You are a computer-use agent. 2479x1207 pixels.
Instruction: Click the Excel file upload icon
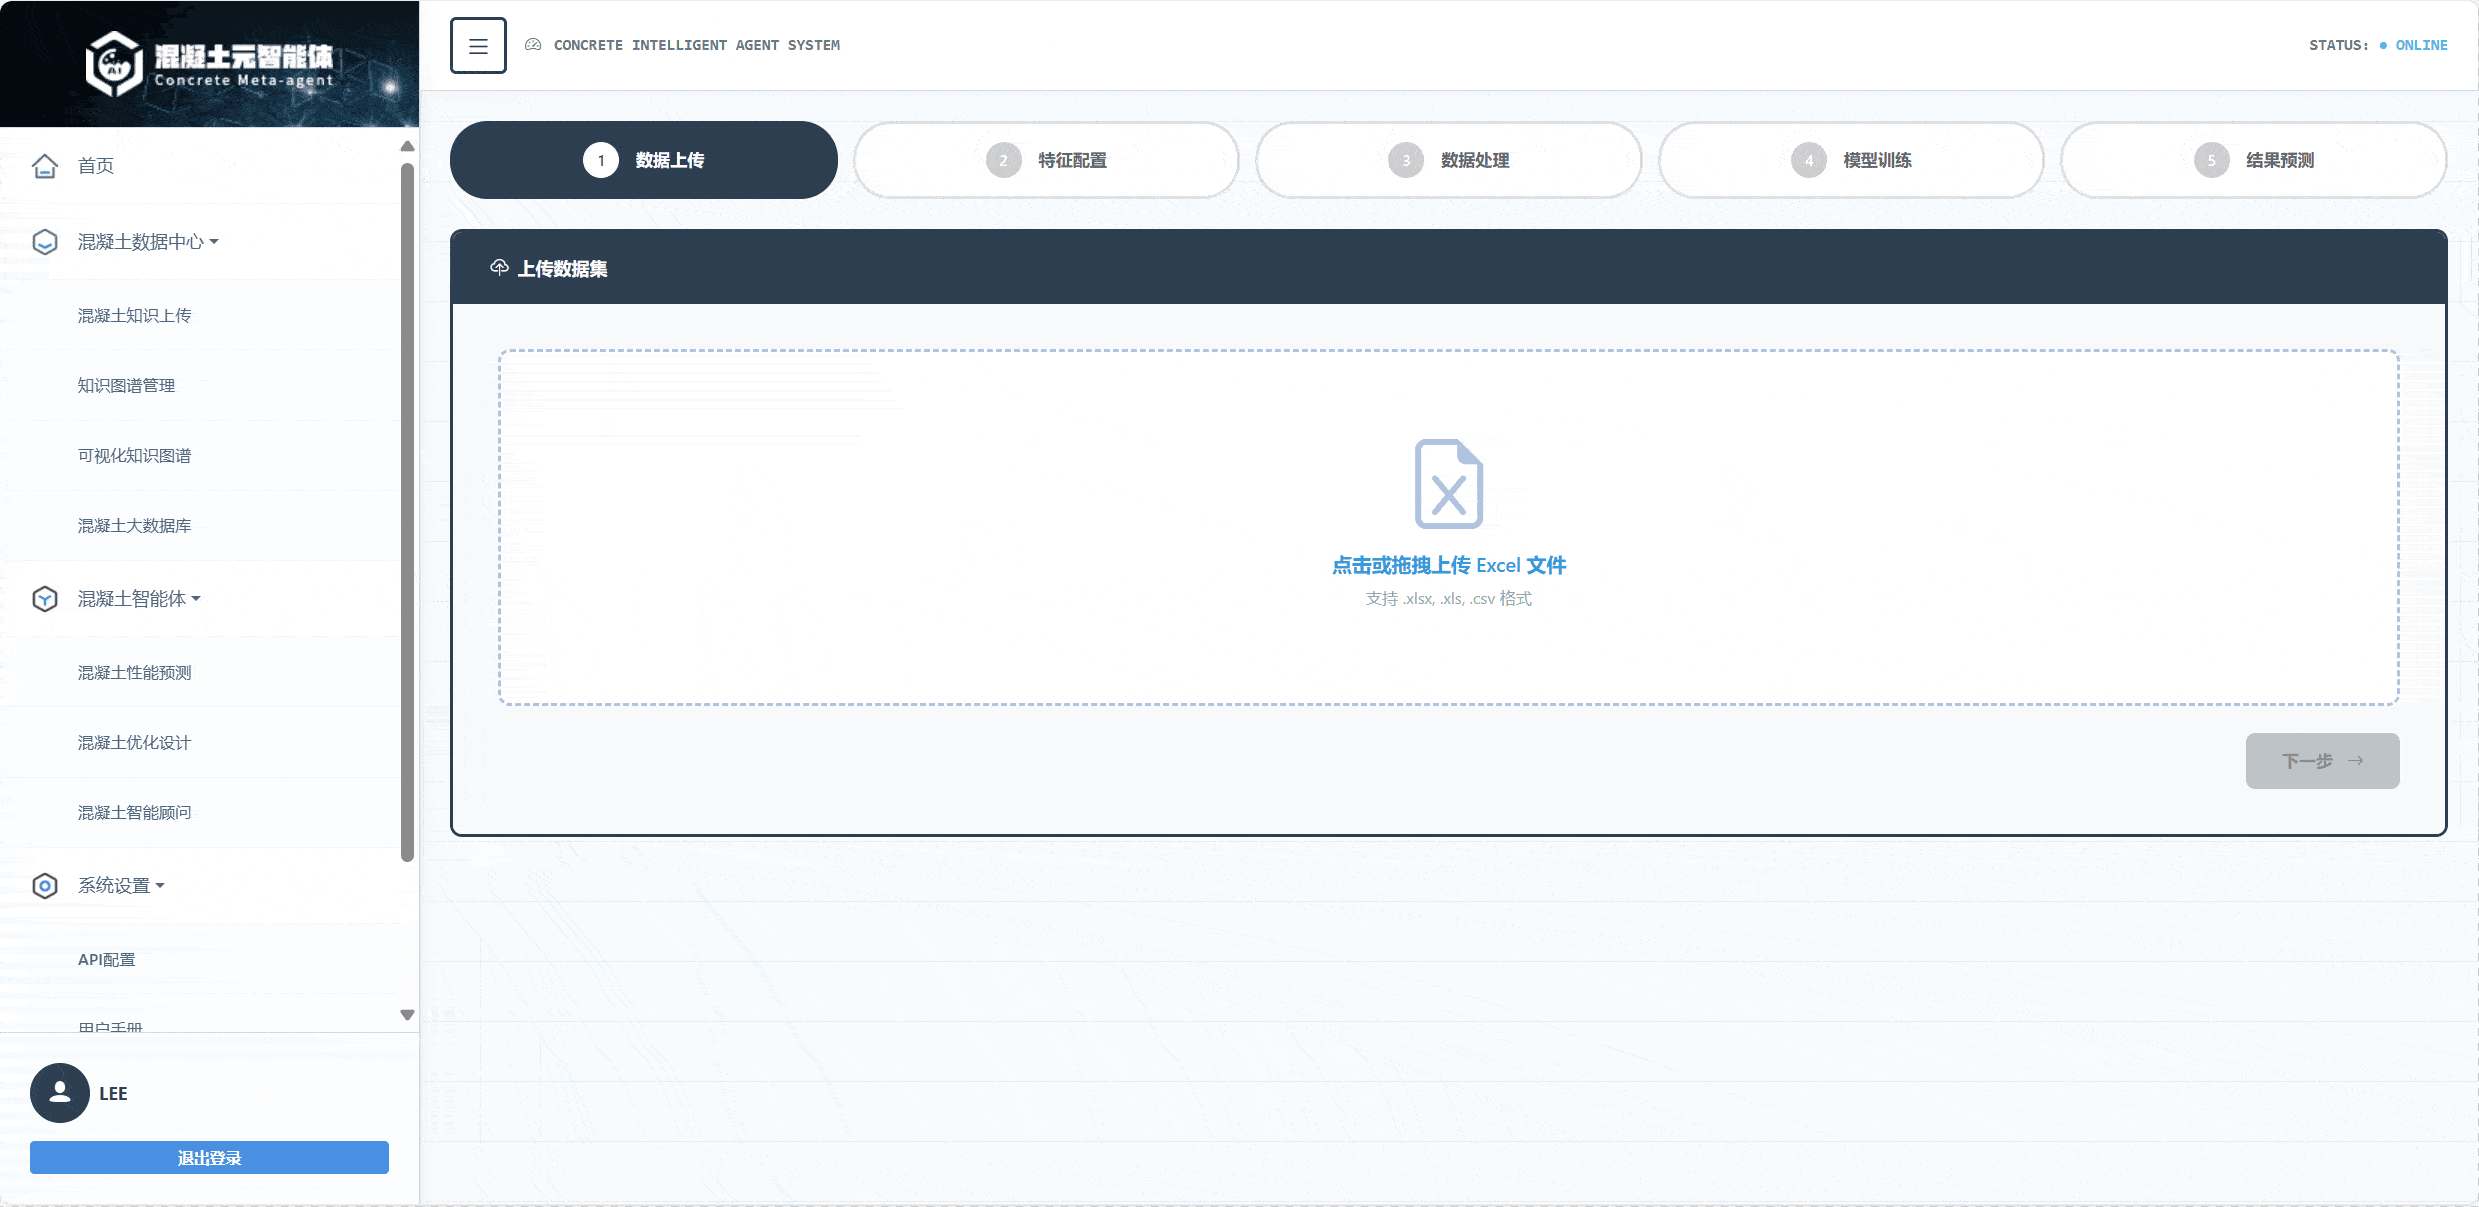(1448, 484)
